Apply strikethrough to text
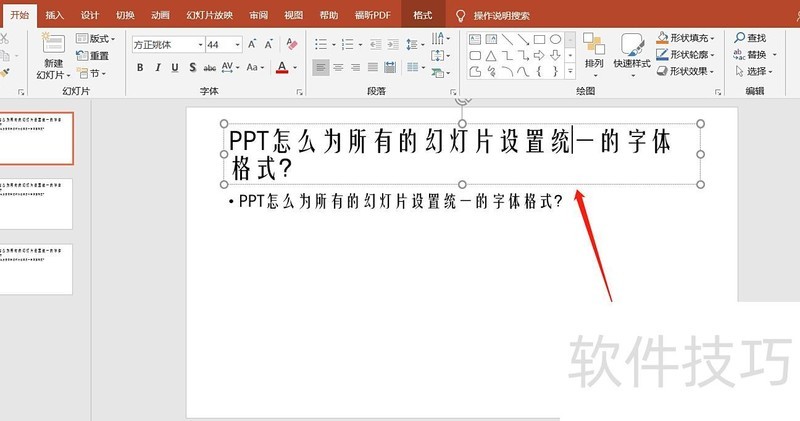 pos(210,68)
